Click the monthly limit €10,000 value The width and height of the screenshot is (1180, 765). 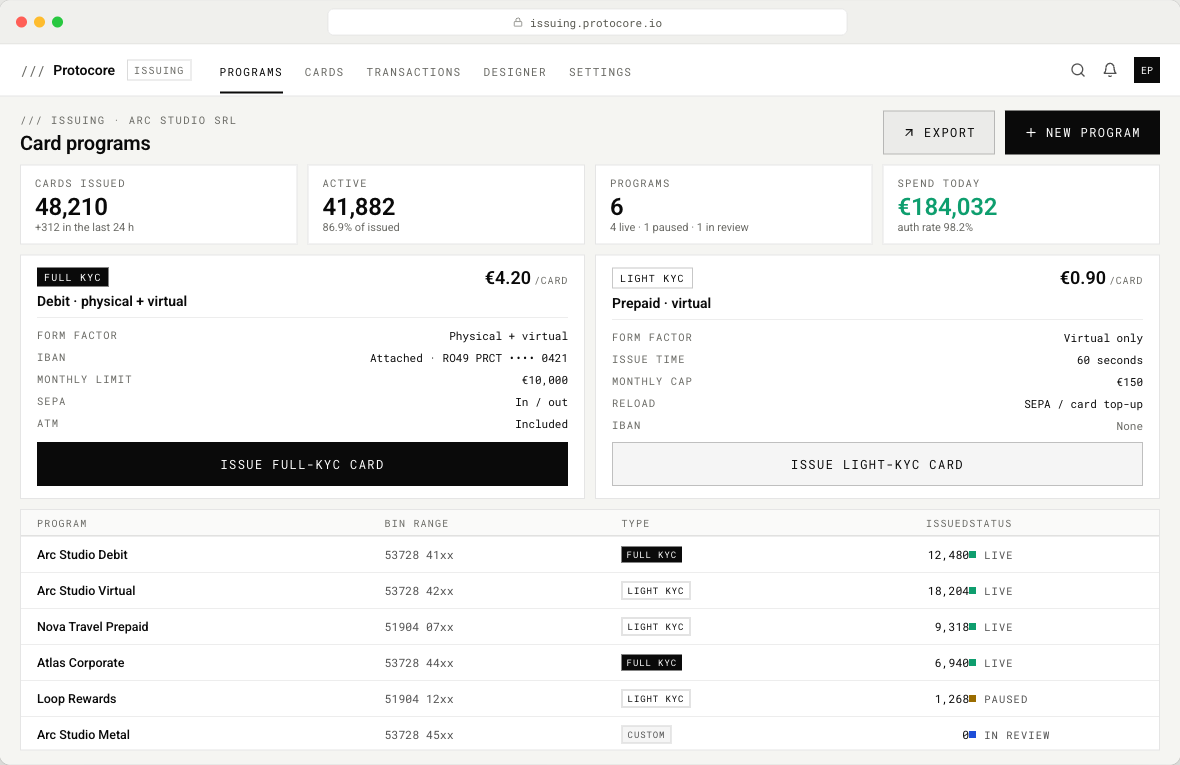point(545,380)
